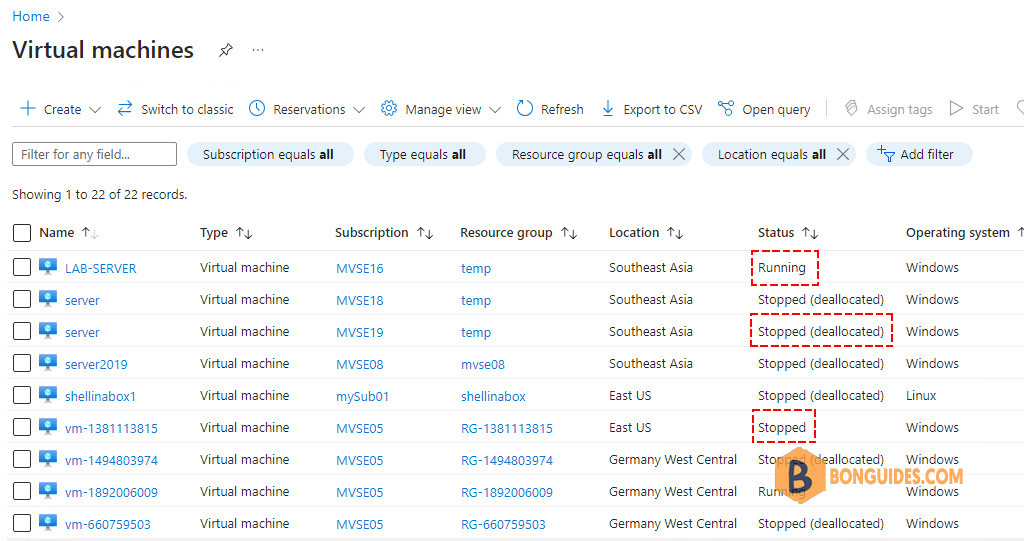
Task: Open the vm-660759503 virtual machine
Action: (x=108, y=525)
